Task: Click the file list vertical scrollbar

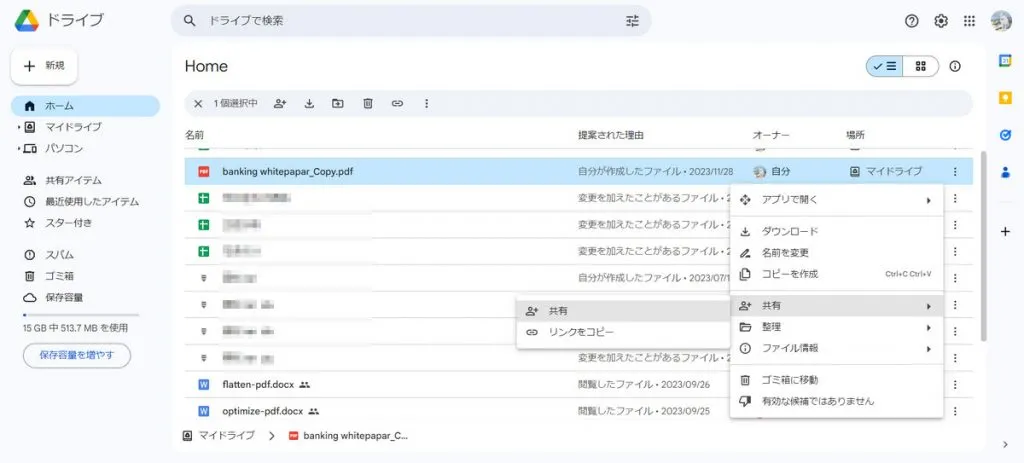Action: (x=984, y=246)
